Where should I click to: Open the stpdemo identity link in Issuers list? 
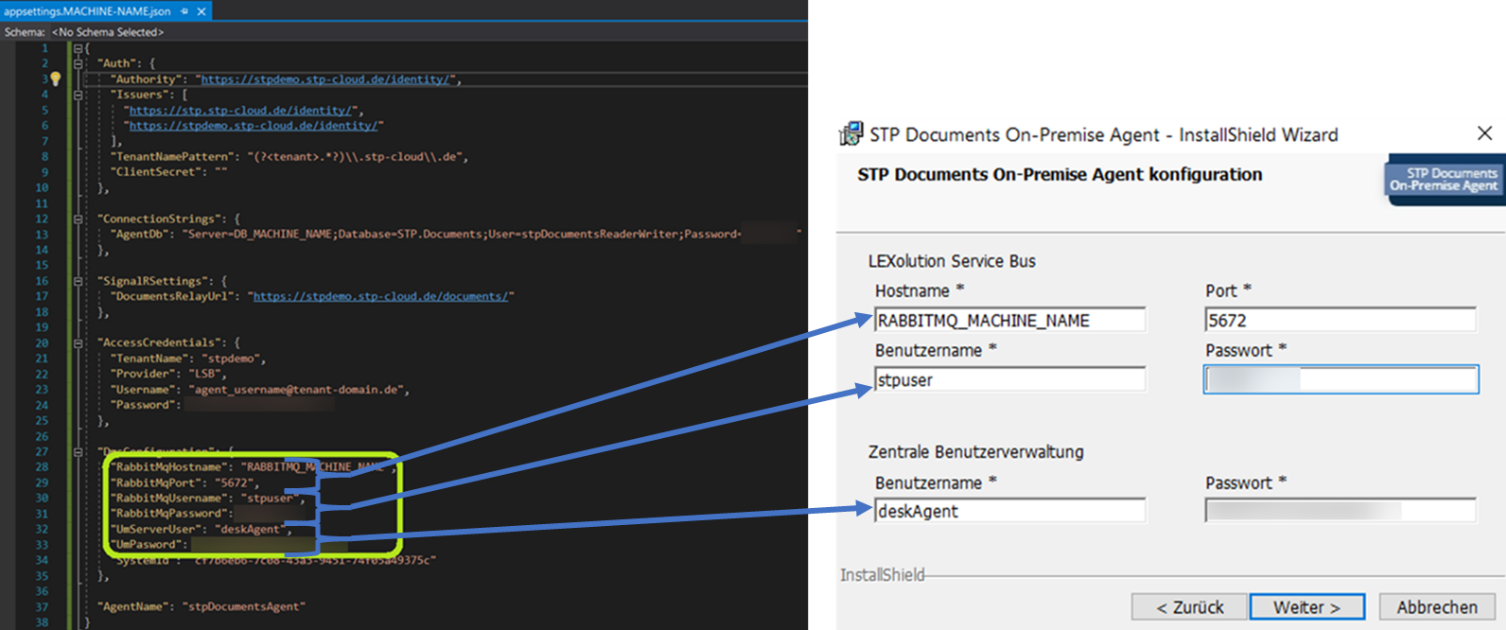253,126
